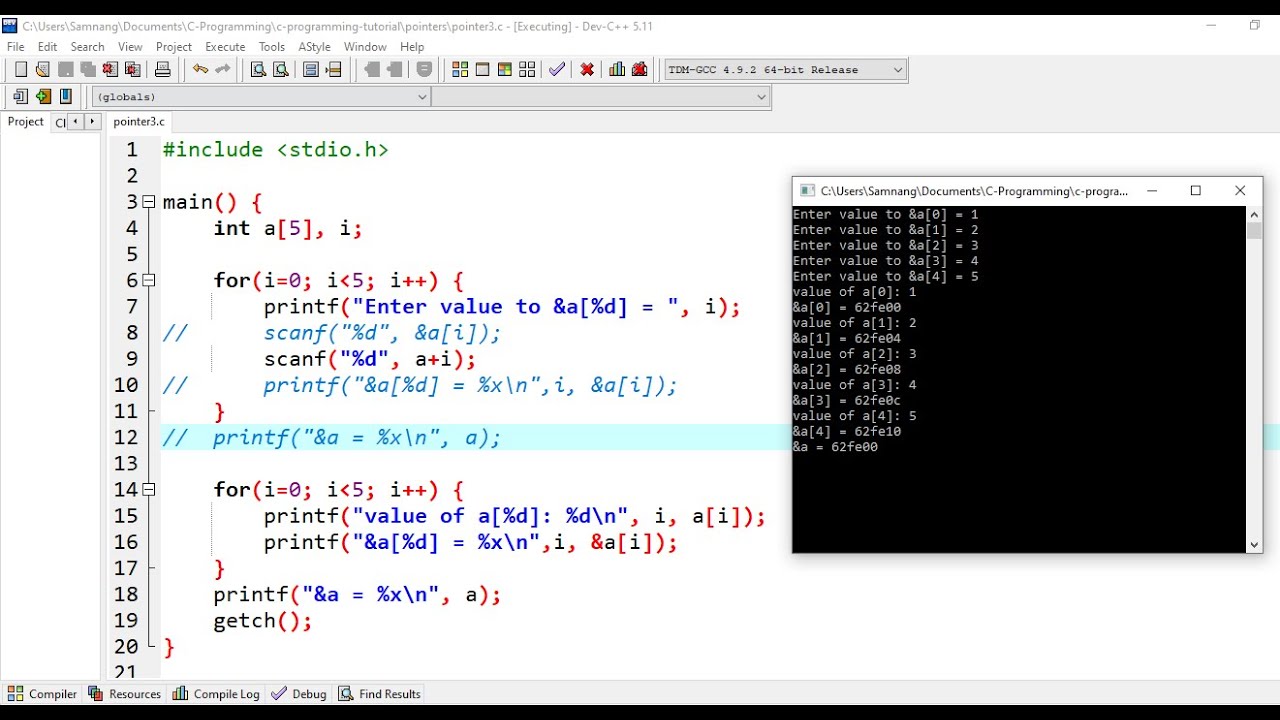The image size is (1280, 720).
Task: Open the File menu
Action: pyautogui.click(x=15, y=47)
